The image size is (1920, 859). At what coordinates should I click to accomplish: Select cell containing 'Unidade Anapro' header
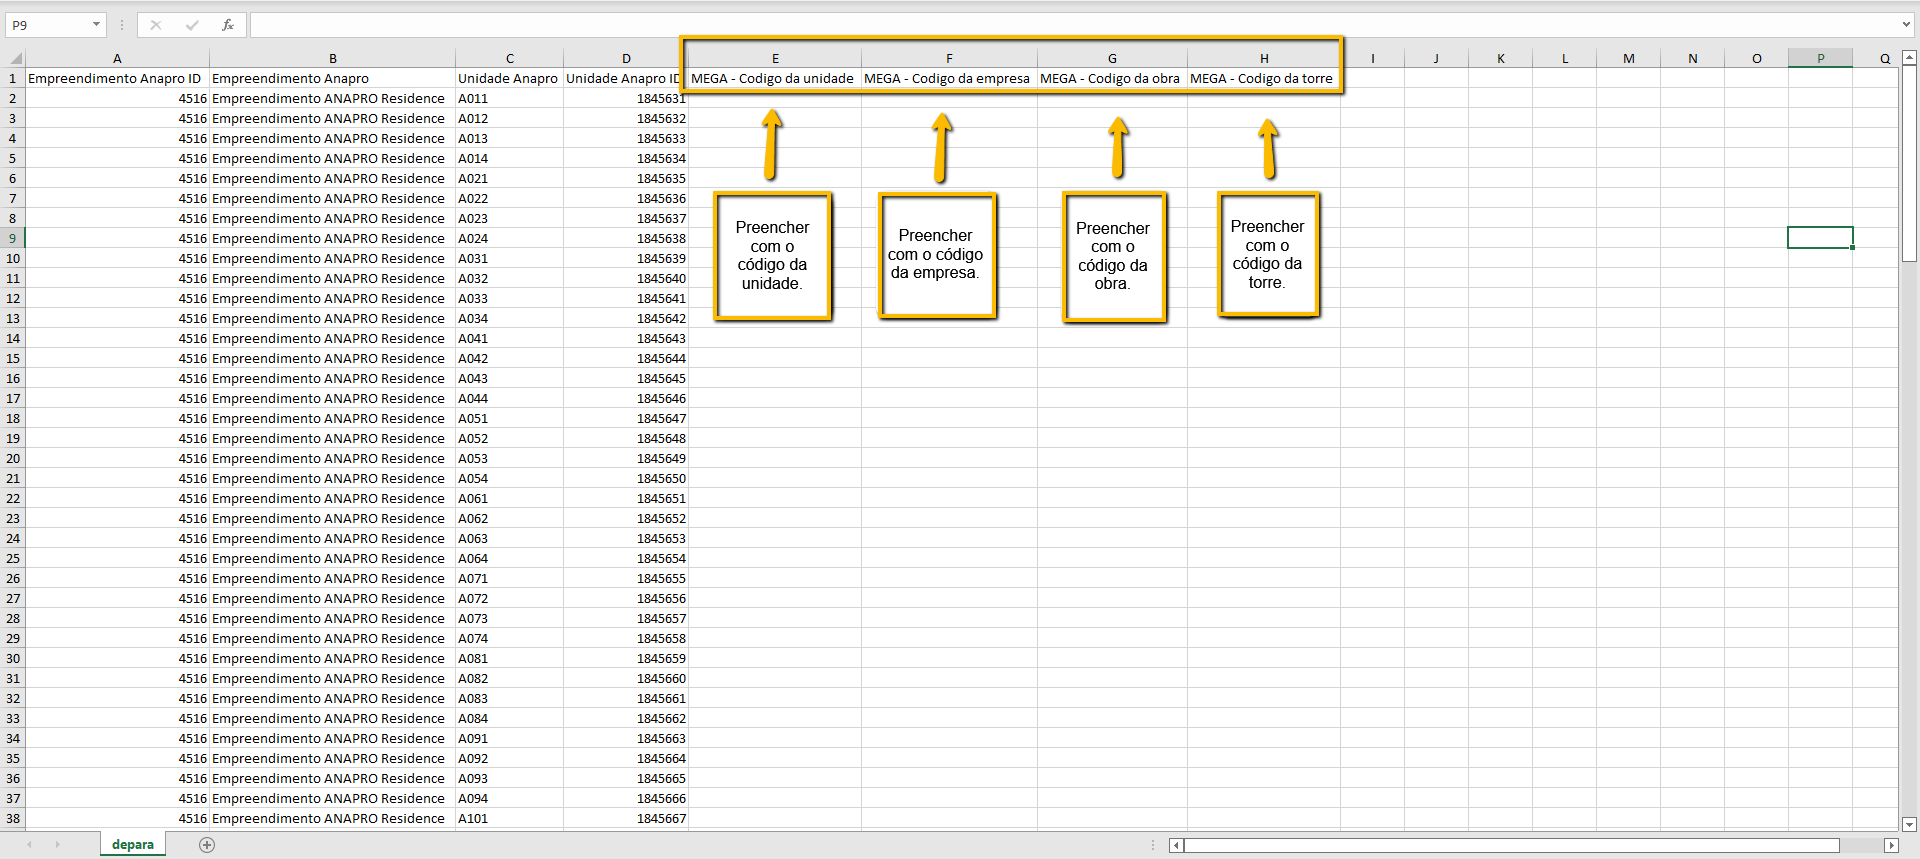click(x=508, y=79)
